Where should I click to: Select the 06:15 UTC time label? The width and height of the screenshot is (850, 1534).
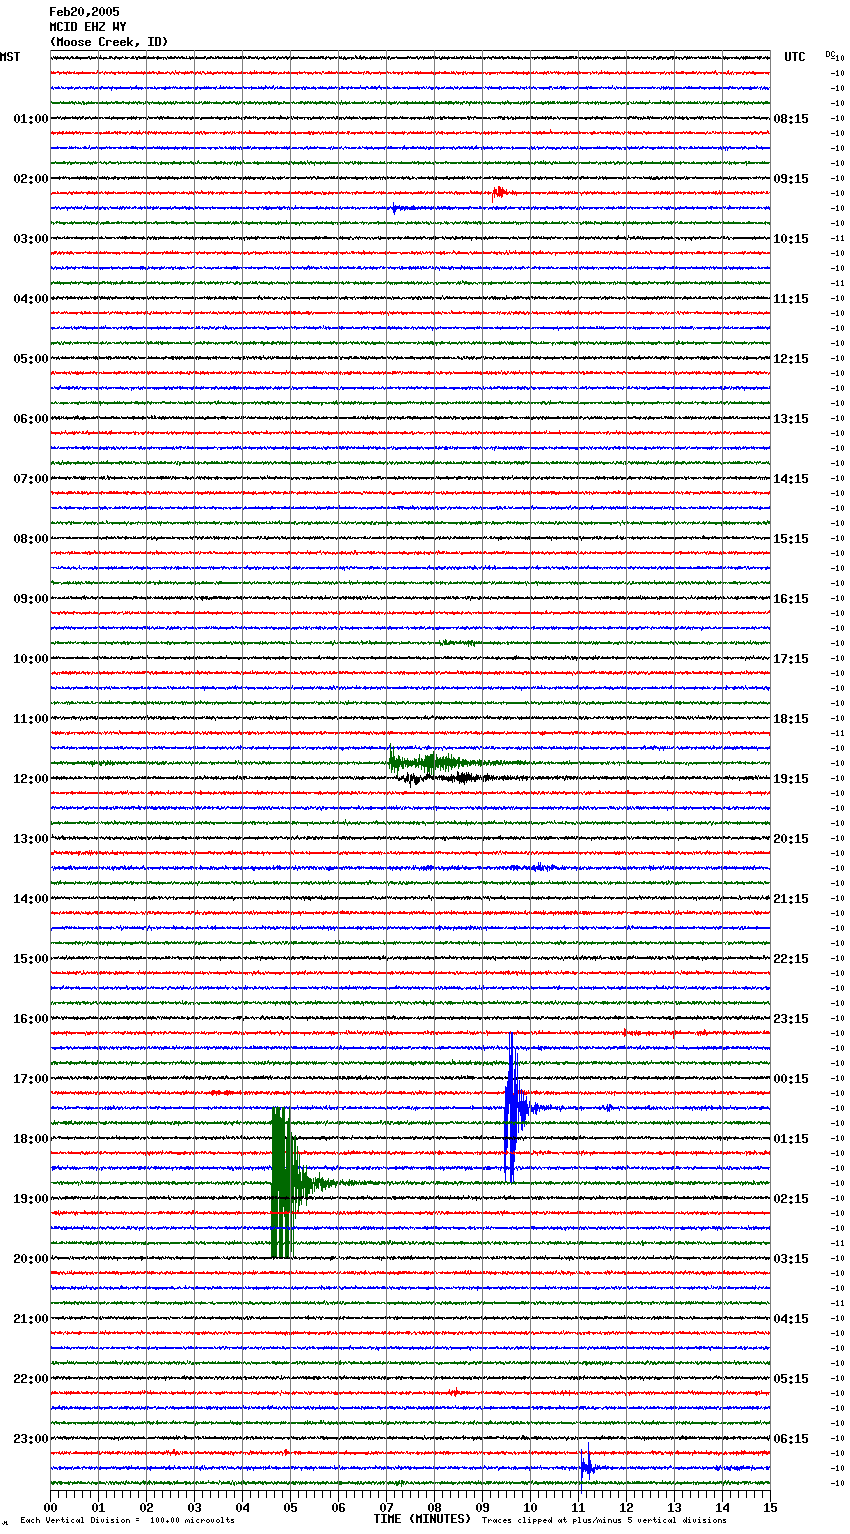[791, 1439]
